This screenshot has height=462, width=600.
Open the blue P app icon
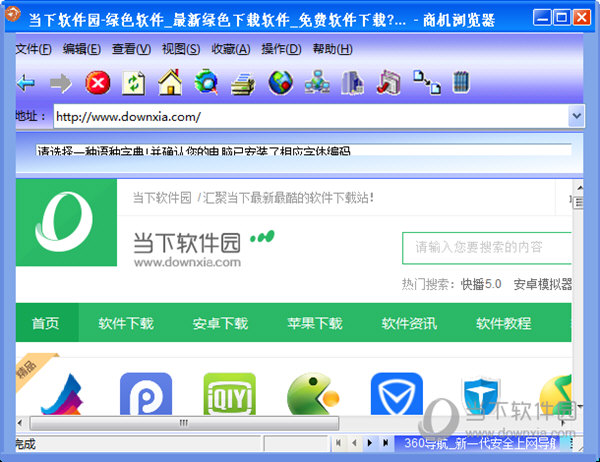(146, 394)
